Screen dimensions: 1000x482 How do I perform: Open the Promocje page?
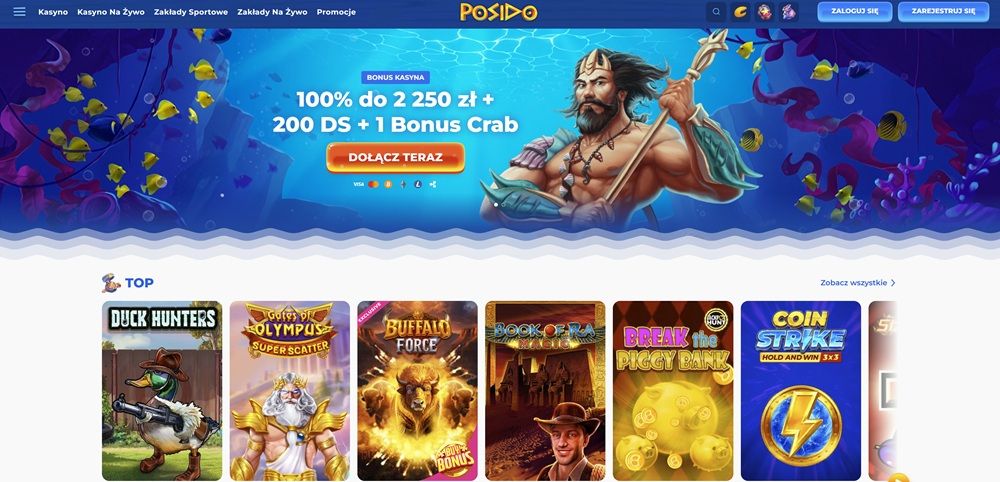click(x=336, y=11)
